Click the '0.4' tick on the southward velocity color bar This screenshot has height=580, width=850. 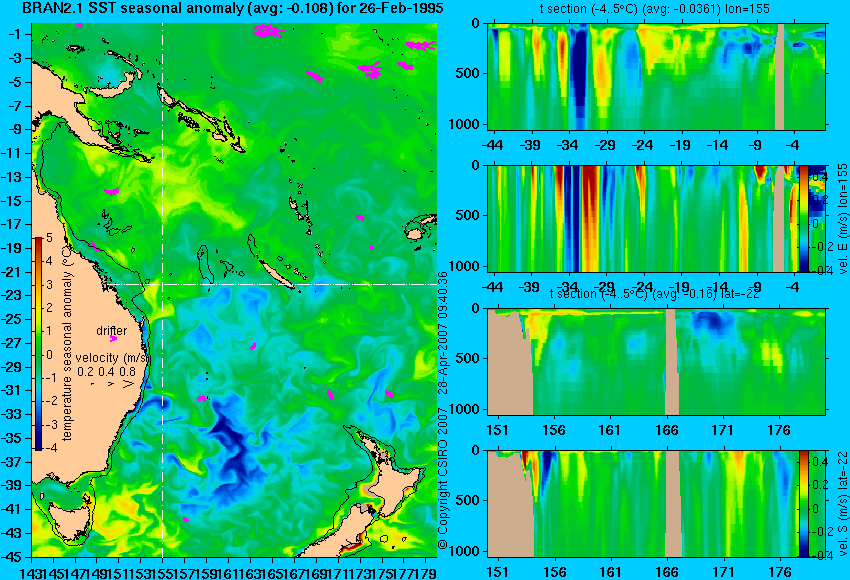(818, 461)
